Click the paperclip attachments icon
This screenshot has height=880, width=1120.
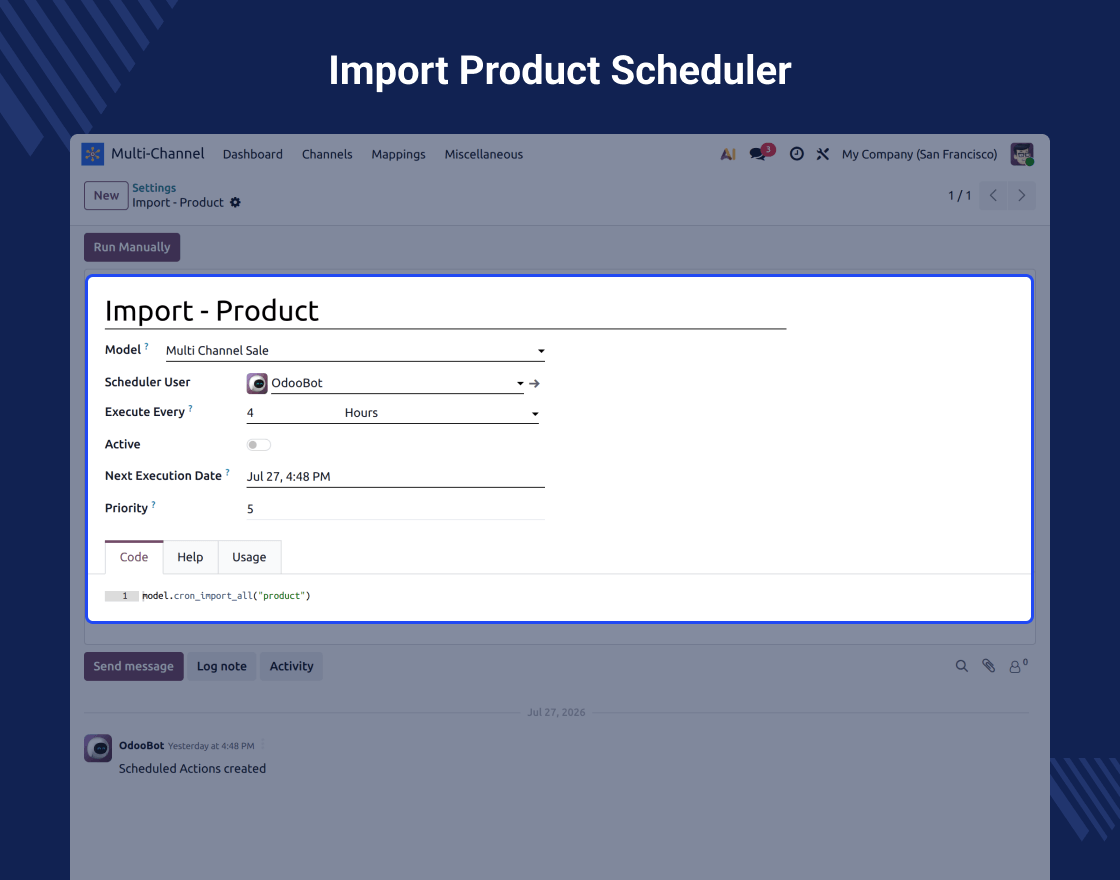(989, 666)
